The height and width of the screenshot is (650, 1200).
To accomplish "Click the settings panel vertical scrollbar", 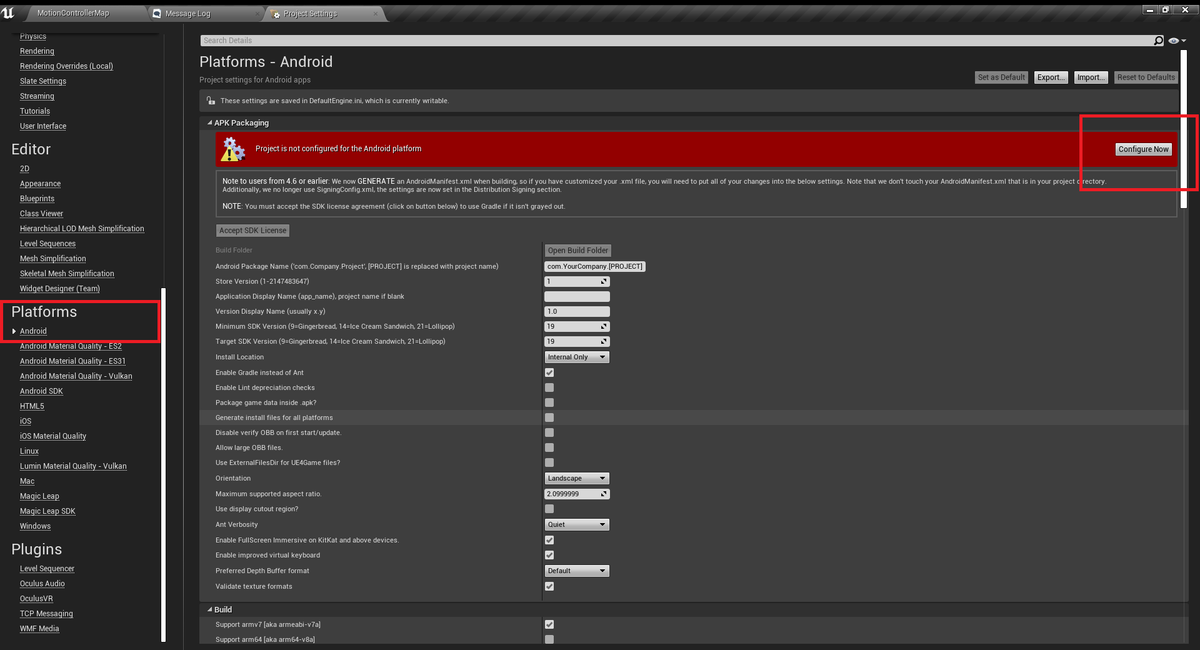I will [1186, 130].
